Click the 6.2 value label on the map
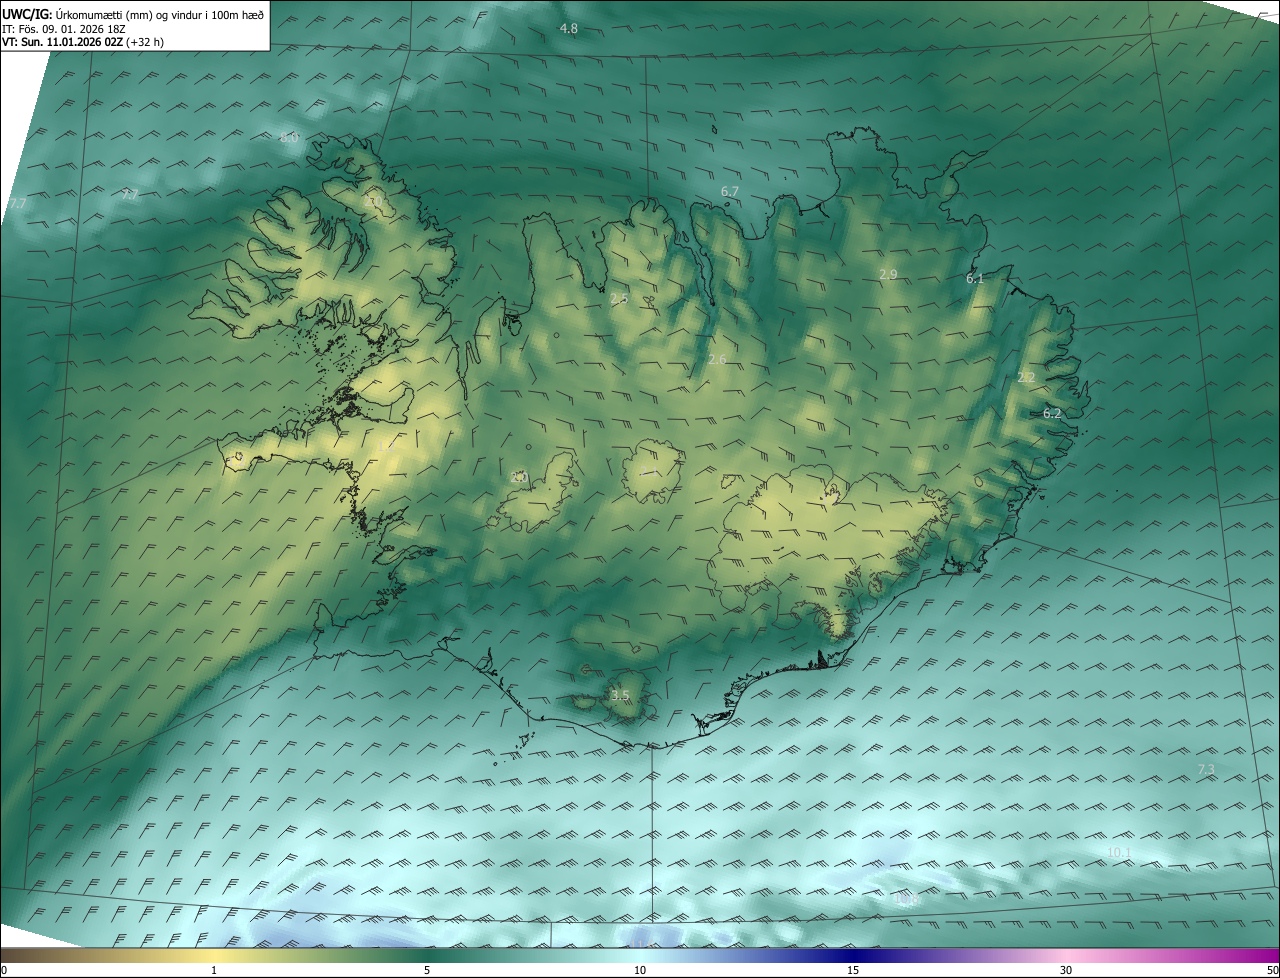 (1052, 413)
